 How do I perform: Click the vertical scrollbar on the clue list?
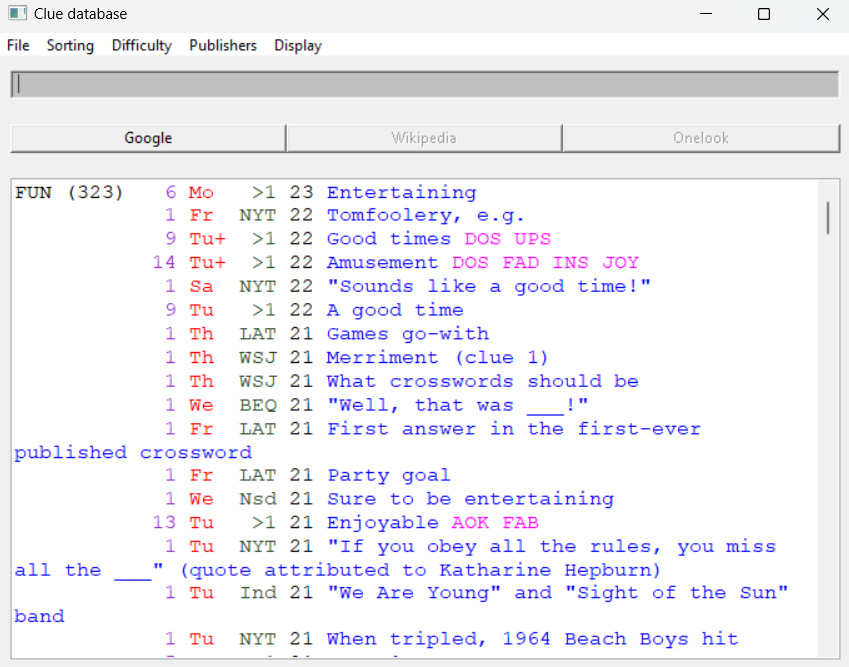click(829, 218)
